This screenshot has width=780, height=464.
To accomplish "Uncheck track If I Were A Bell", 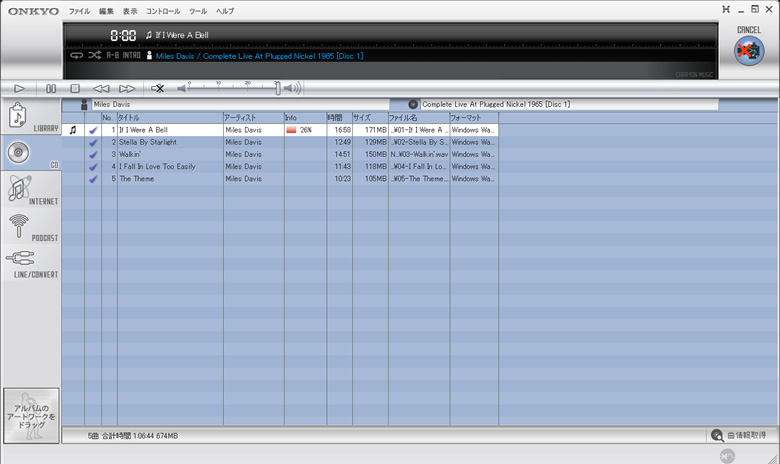I will point(93,130).
